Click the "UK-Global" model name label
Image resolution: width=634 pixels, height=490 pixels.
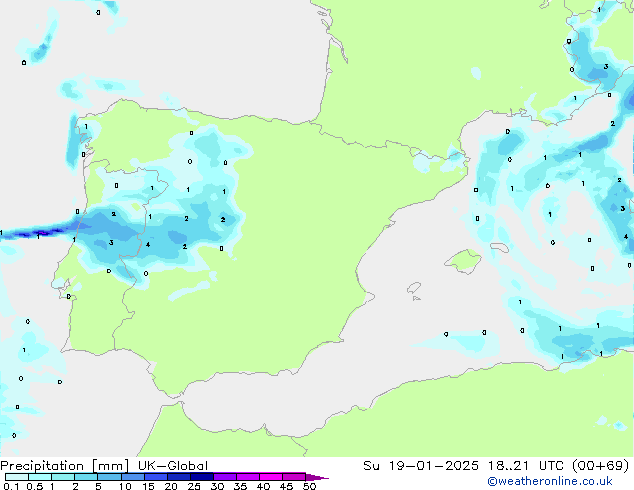(x=173, y=466)
